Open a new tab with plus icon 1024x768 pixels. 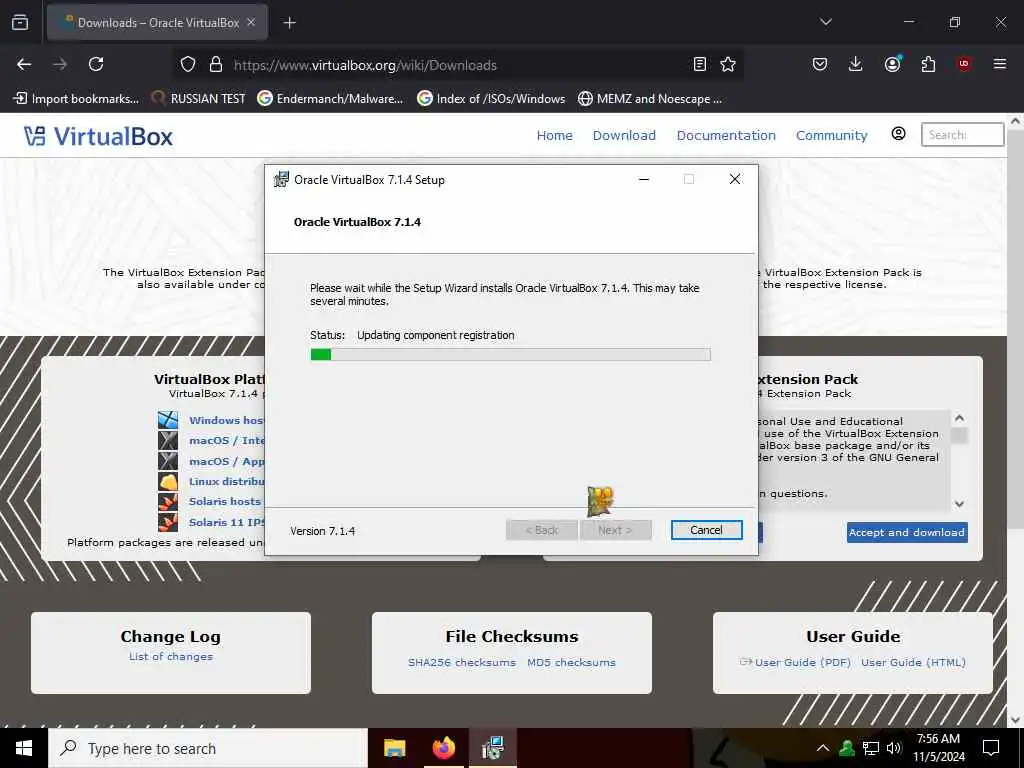pos(289,23)
